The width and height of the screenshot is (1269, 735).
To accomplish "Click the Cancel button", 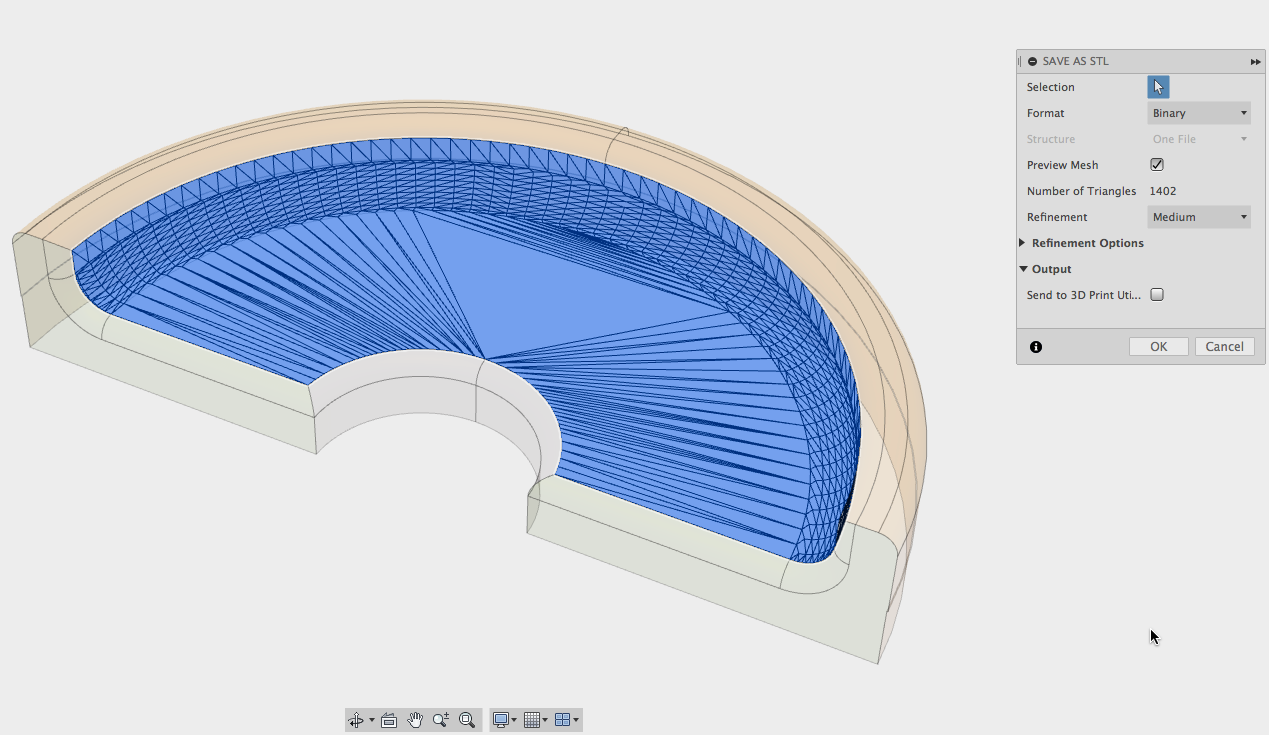I will click(1225, 346).
